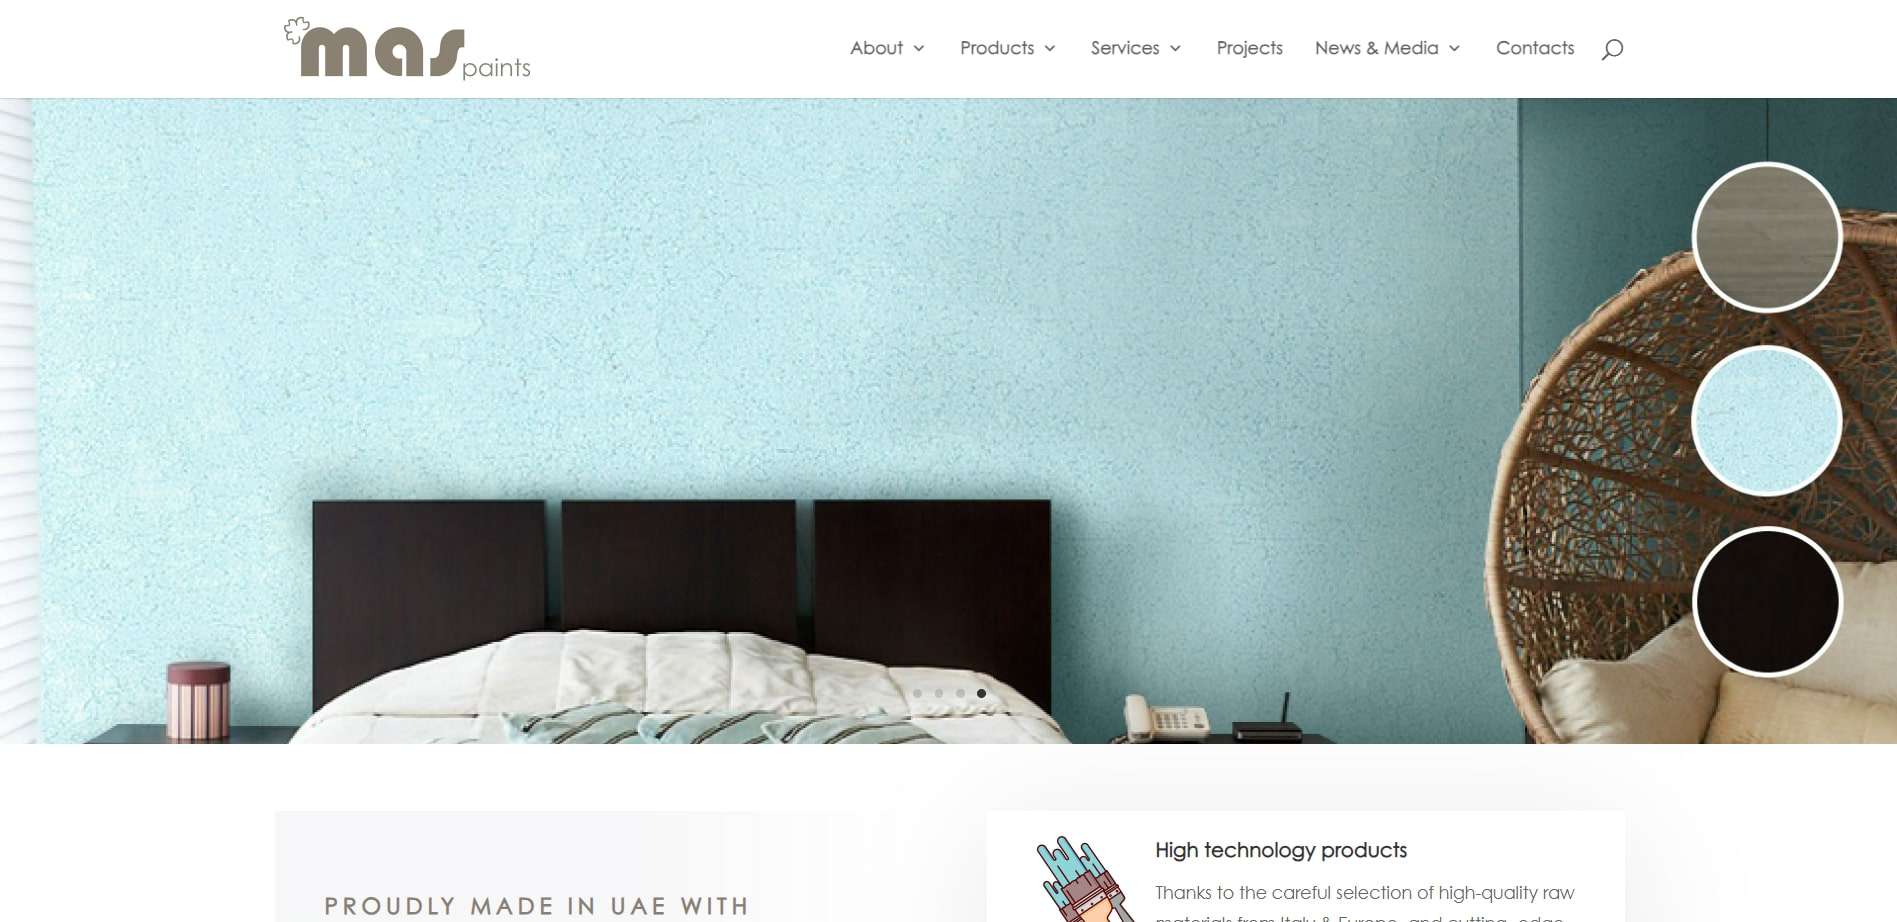Click the MAS paints logo
1897x922 pixels.
(x=407, y=49)
